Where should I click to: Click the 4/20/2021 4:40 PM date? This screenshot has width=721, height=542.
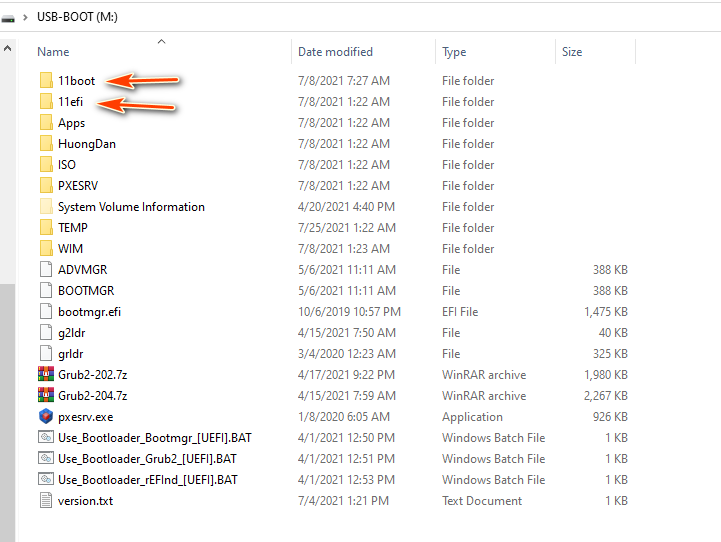tap(346, 207)
